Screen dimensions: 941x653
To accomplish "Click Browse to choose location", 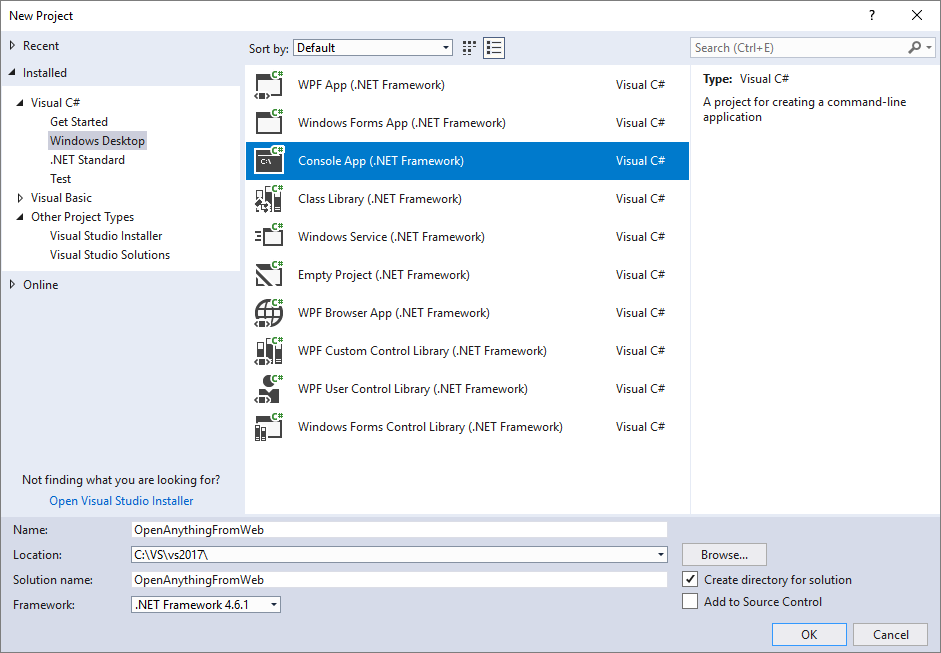I will coord(724,555).
